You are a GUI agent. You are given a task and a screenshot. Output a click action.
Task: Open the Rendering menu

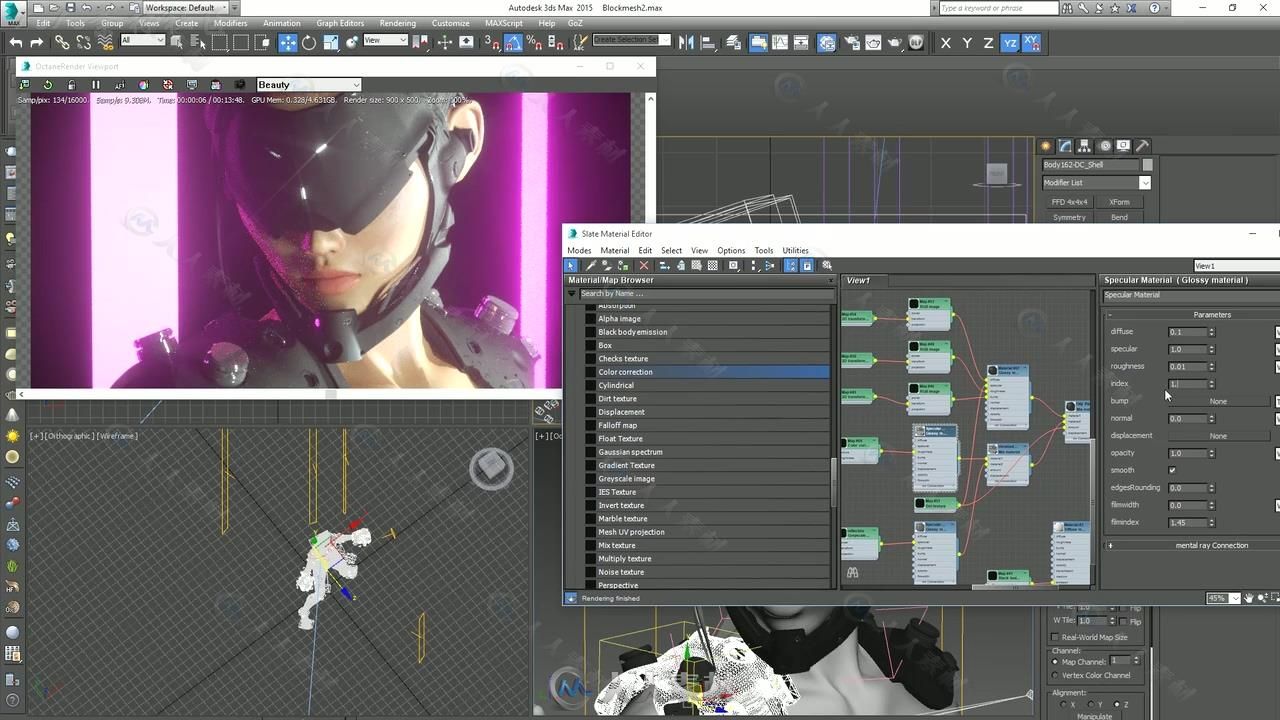(397, 23)
